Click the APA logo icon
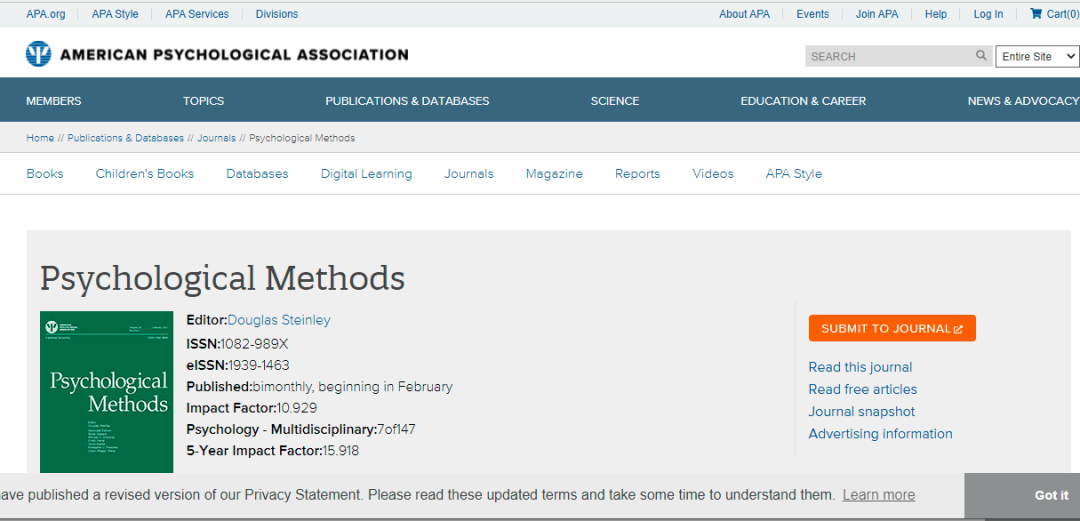Viewport: 1080px width, 521px height. tap(38, 55)
